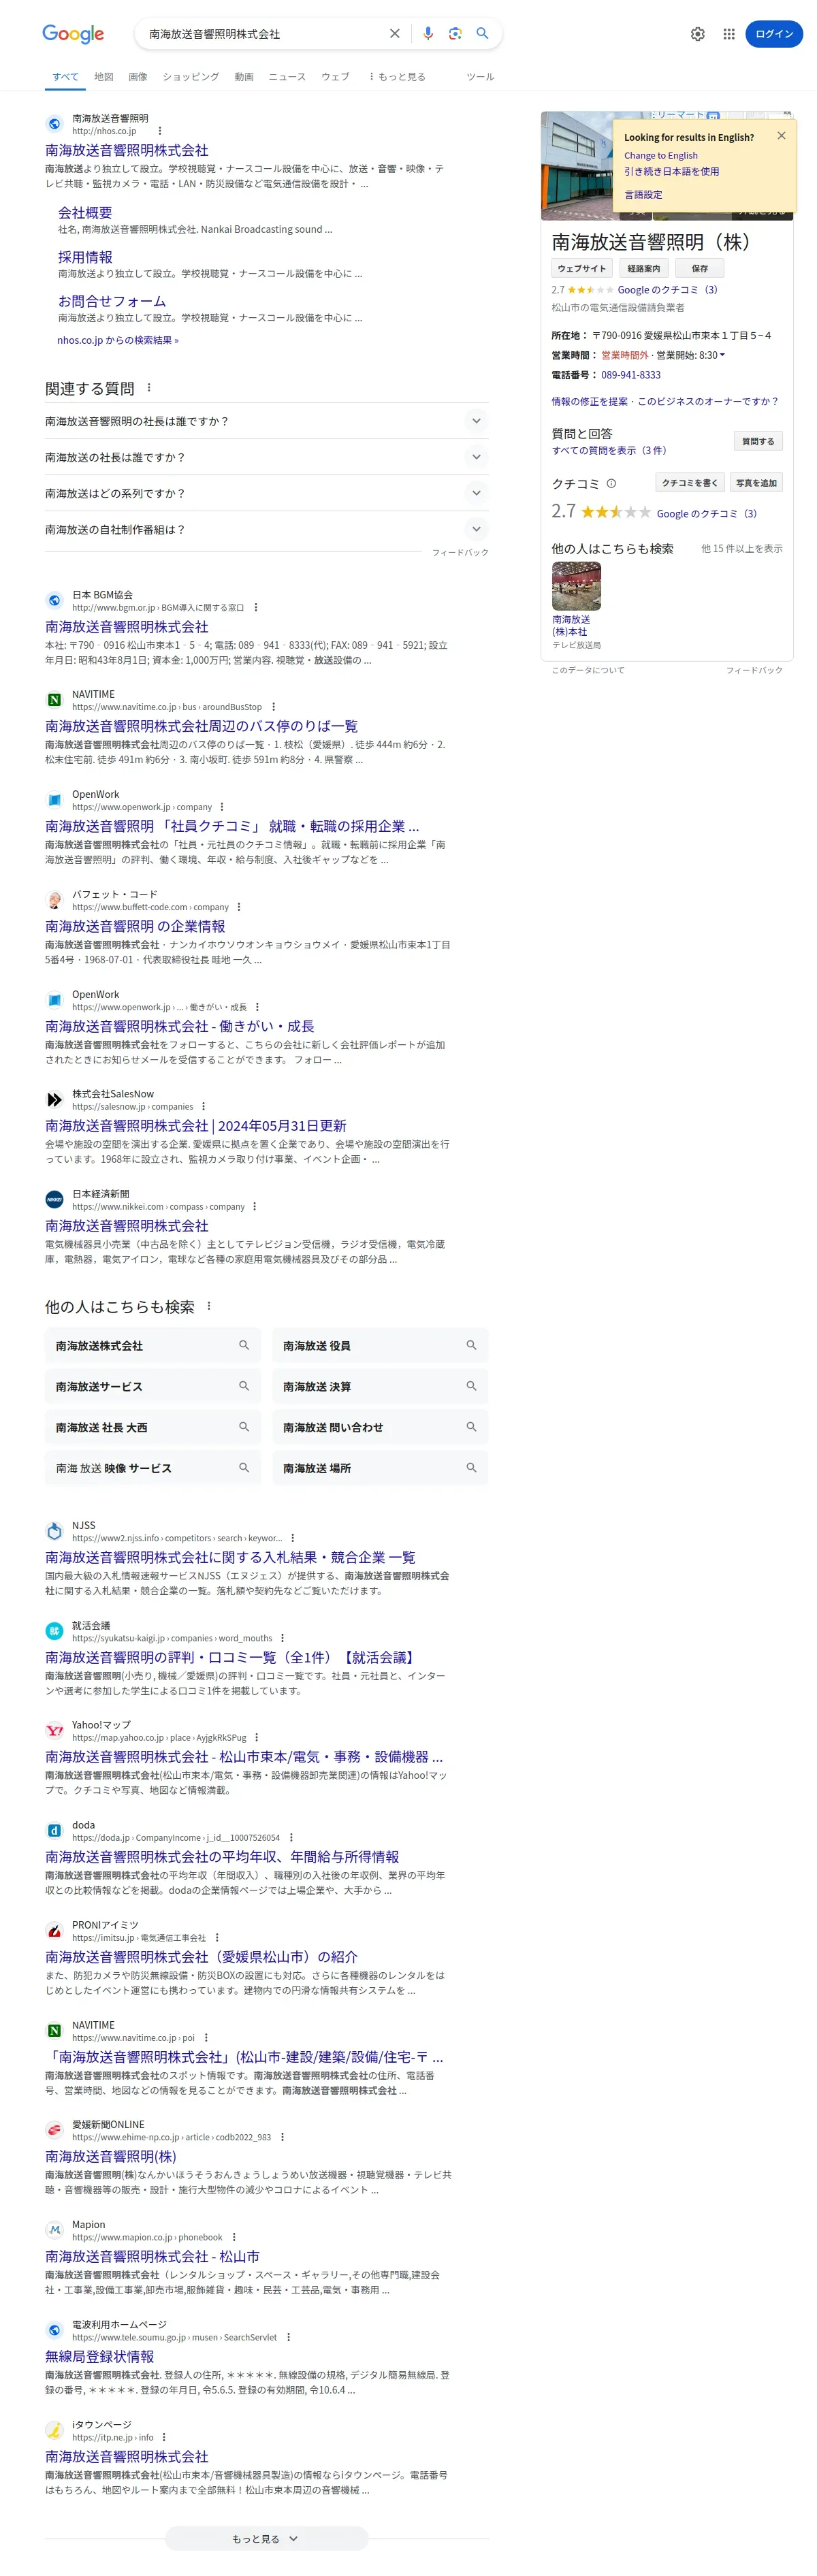Expand question 南海放送の社長は誰ですか？

266,457
